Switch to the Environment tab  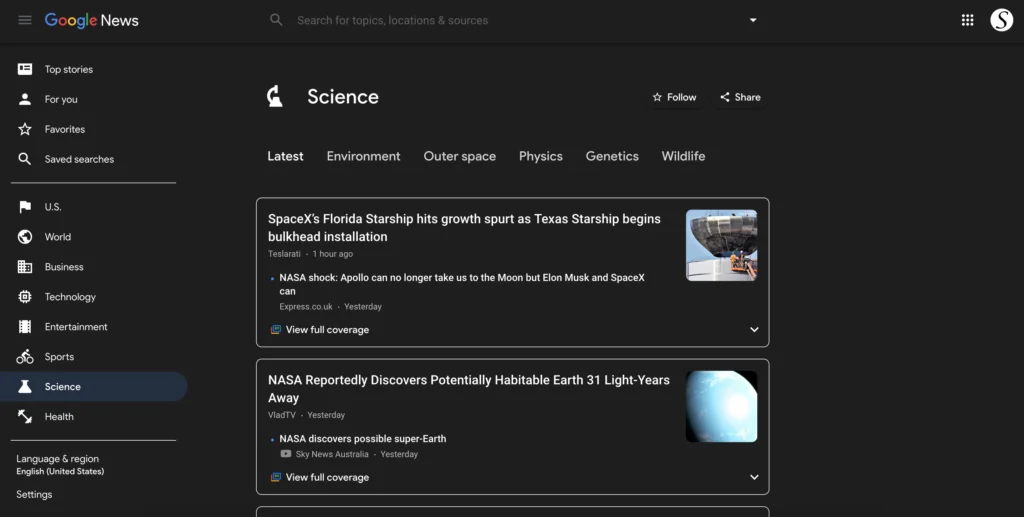click(363, 156)
